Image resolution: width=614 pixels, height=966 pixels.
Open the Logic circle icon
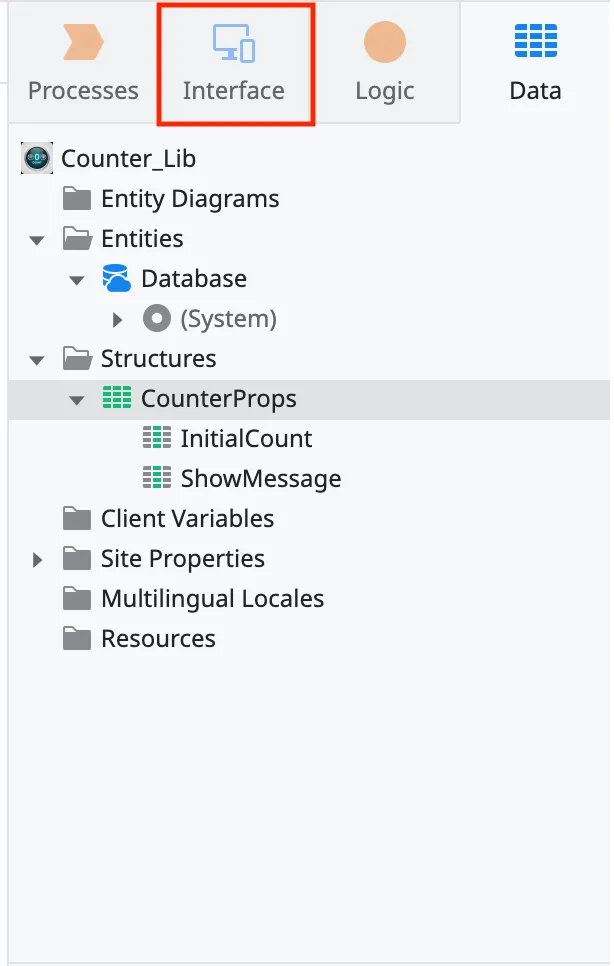[x=384, y=42]
